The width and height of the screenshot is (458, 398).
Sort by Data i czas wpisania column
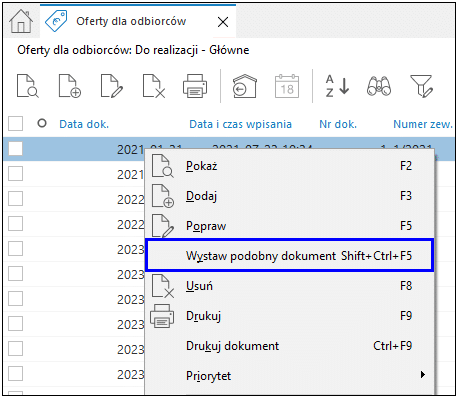(x=240, y=124)
